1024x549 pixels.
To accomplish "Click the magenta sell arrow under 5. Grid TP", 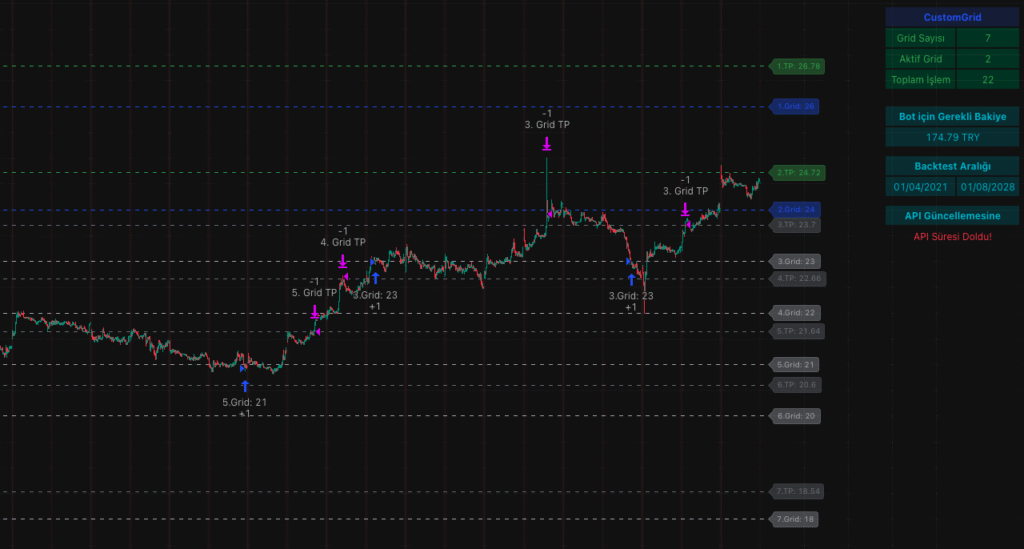I will click(315, 312).
